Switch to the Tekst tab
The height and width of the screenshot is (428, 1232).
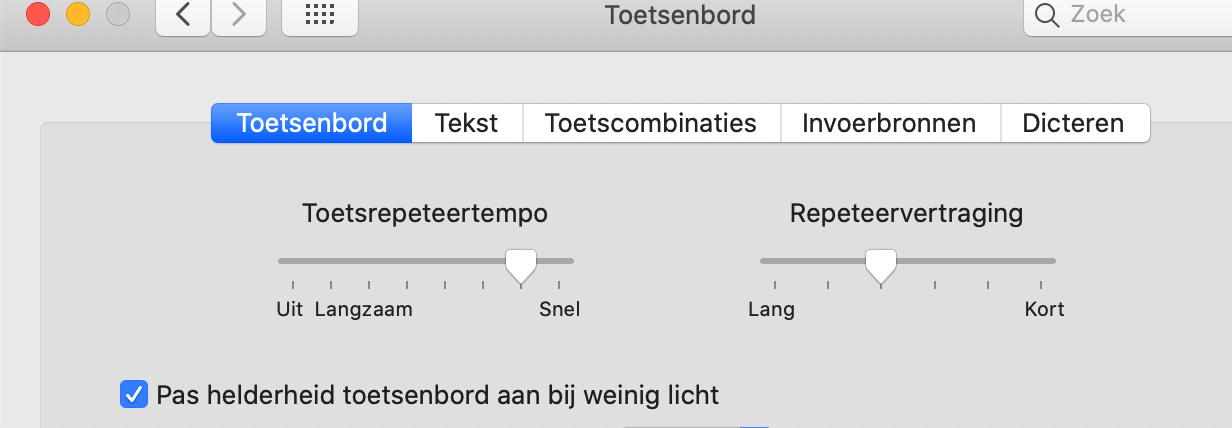click(466, 124)
